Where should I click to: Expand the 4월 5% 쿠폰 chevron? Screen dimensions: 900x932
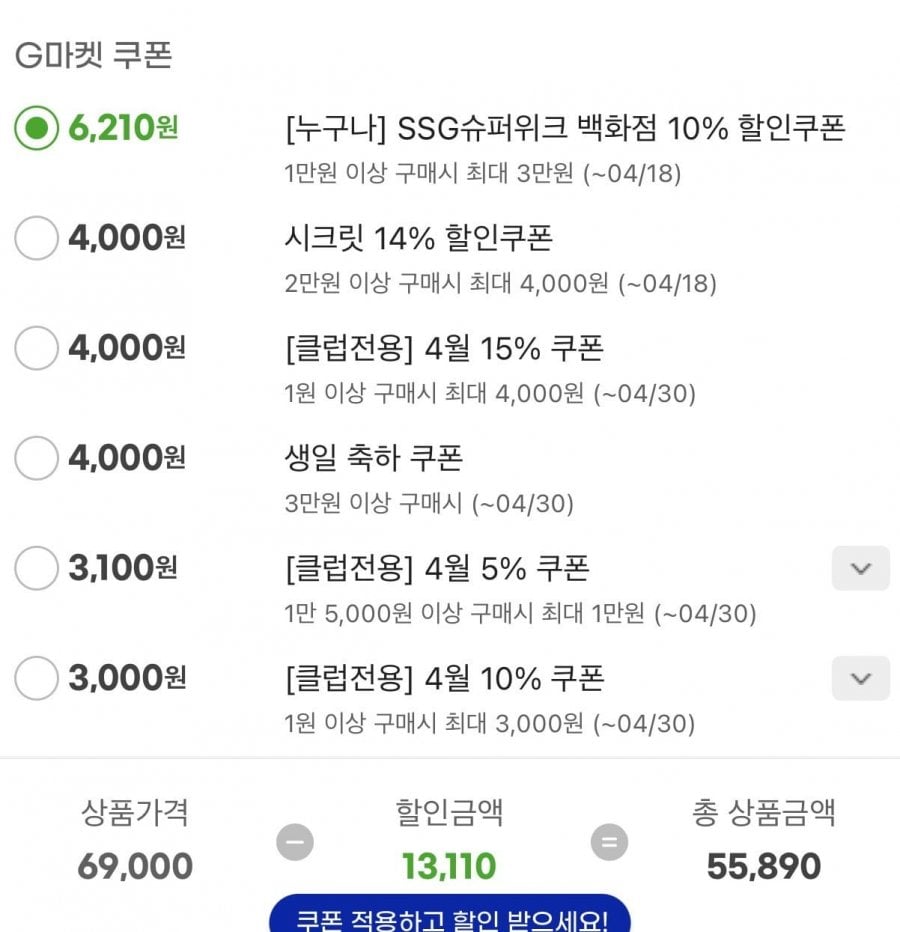[x=860, y=569]
